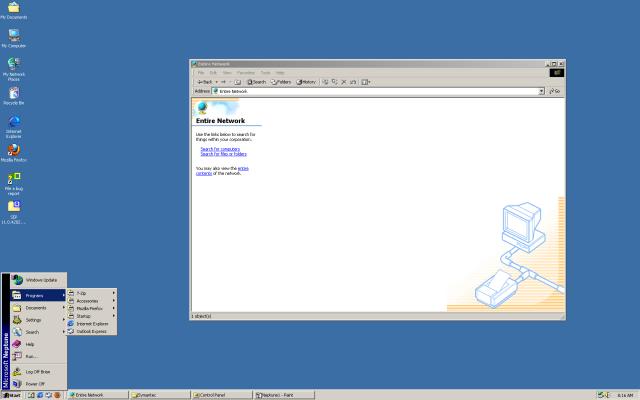
Task: Expand the Accessories programs submenu
Action: click(92, 301)
